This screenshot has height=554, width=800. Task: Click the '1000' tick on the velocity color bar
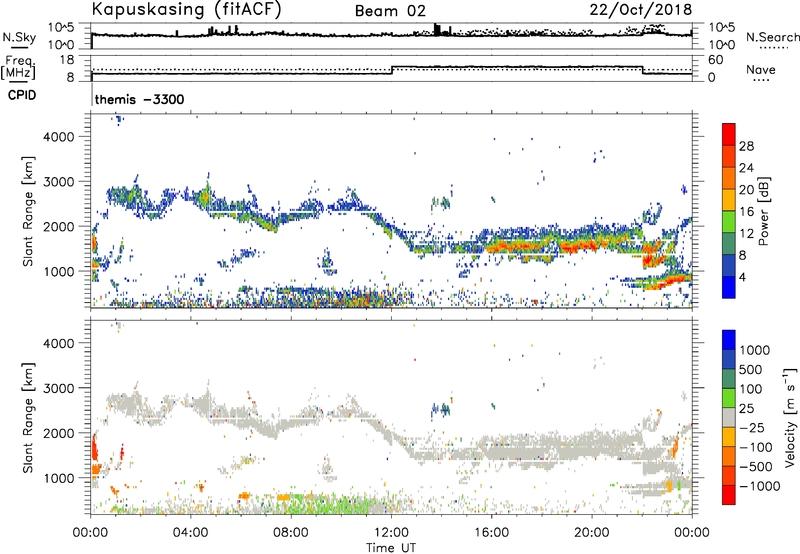[755, 350]
